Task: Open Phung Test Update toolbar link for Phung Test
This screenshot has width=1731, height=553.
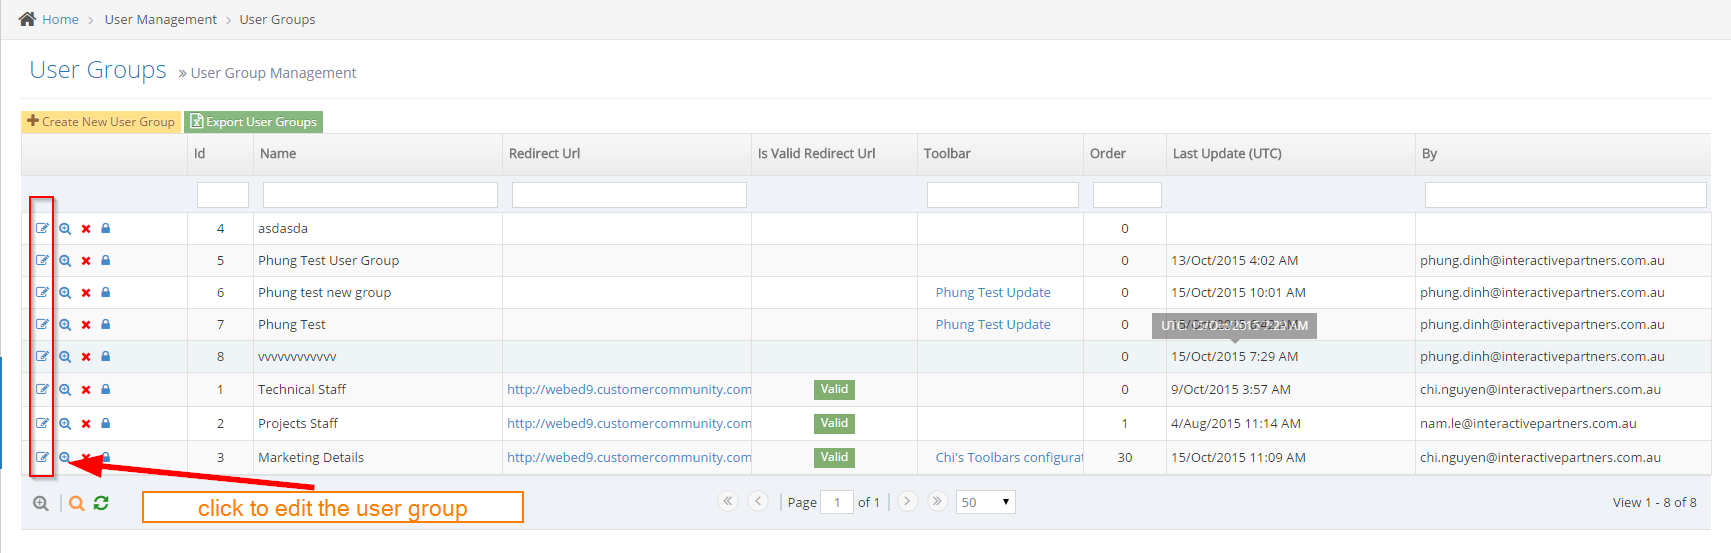Action: [x=993, y=325]
